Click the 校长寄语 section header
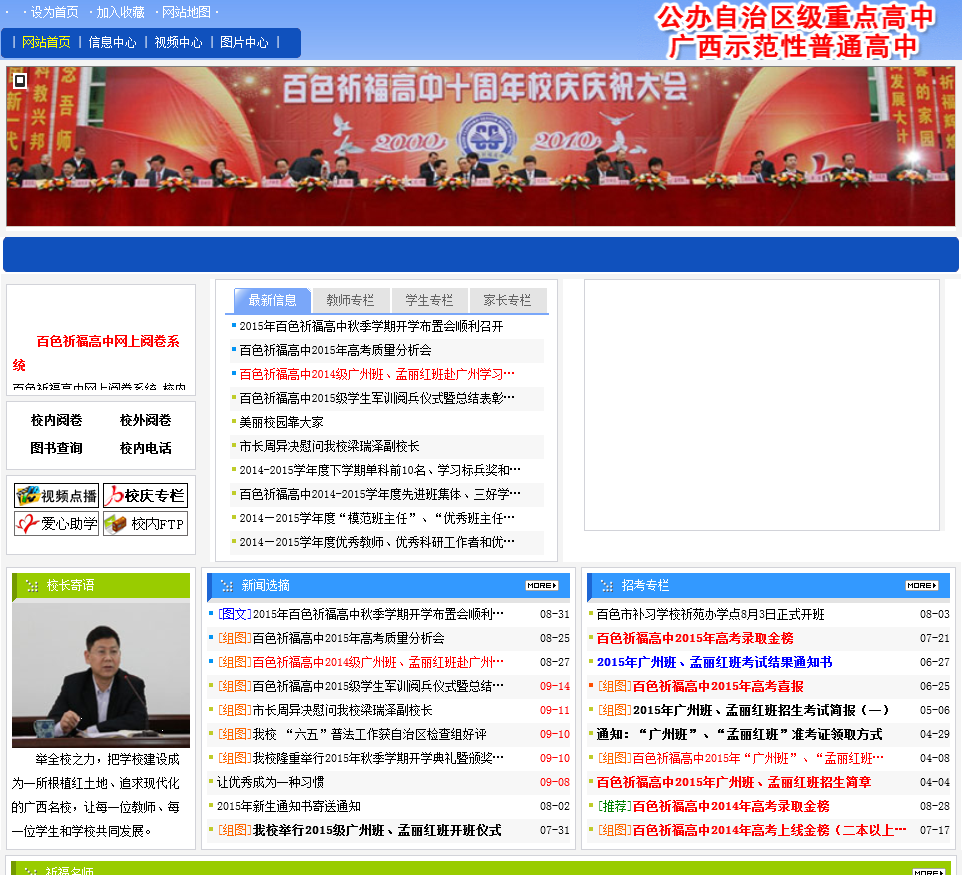 click(101, 585)
